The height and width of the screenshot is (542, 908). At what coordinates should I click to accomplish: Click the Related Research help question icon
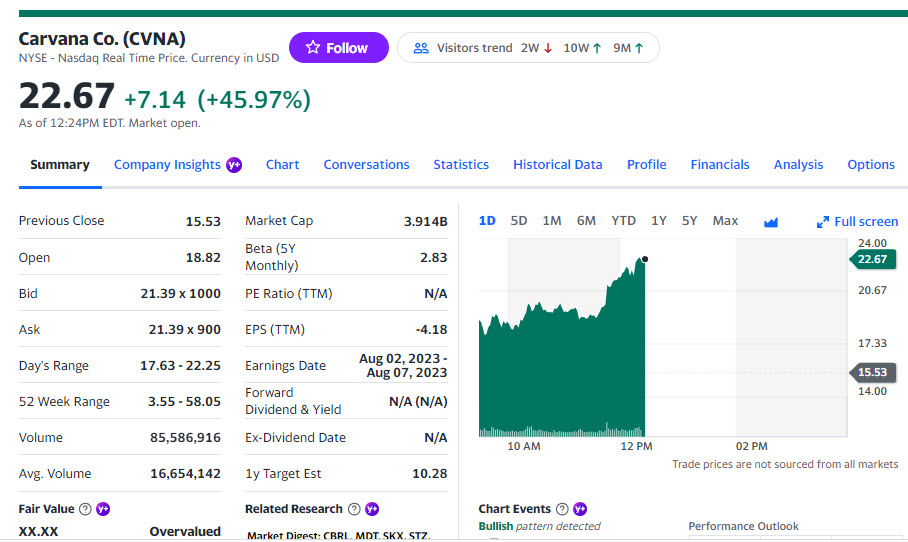tap(354, 509)
